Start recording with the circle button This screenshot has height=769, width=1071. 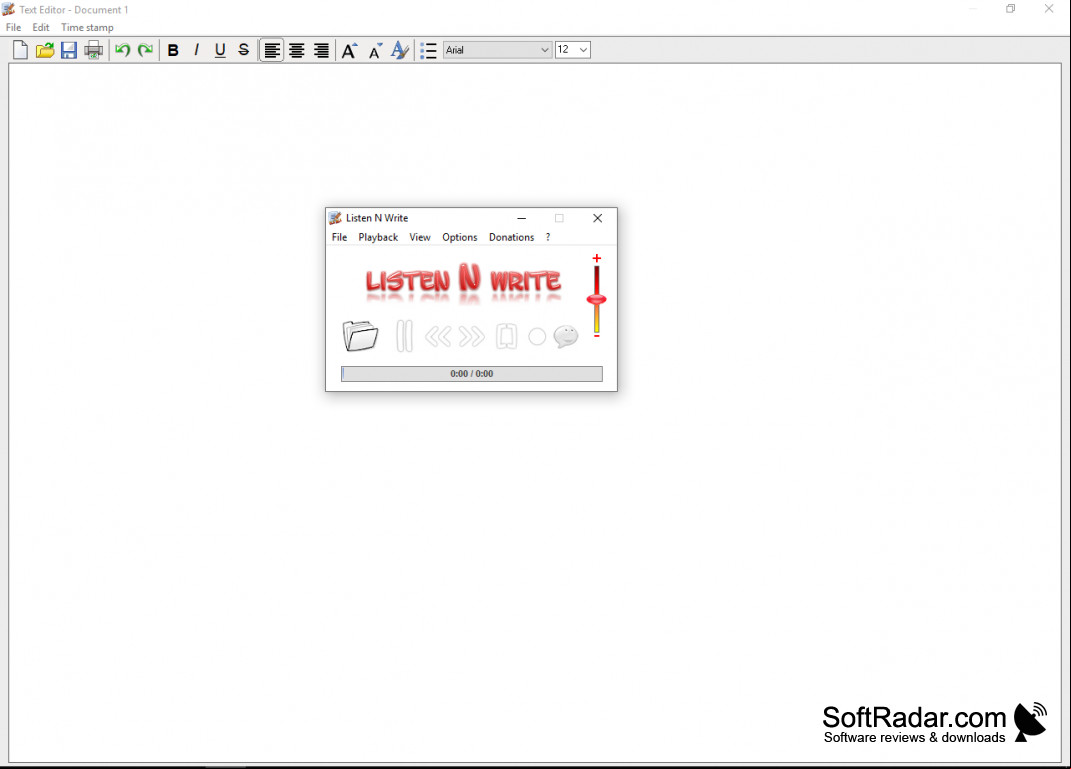tap(538, 336)
